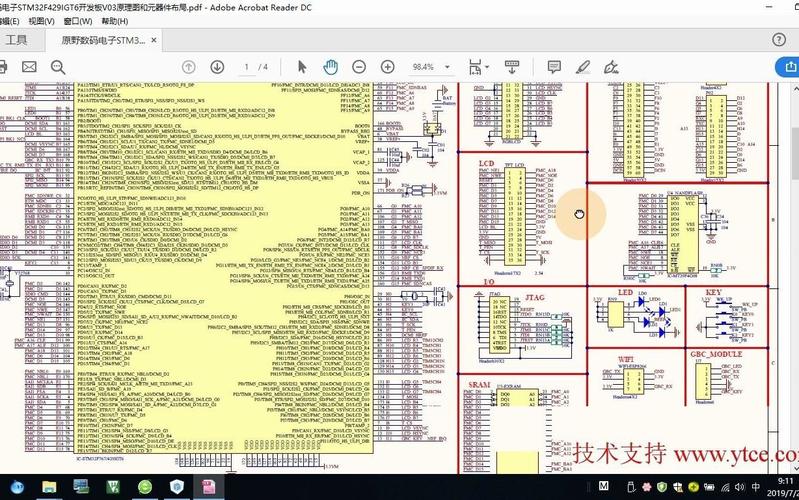Click the GBC_MODULE section heading
The image size is (799, 500).
pyautogui.click(x=716, y=354)
